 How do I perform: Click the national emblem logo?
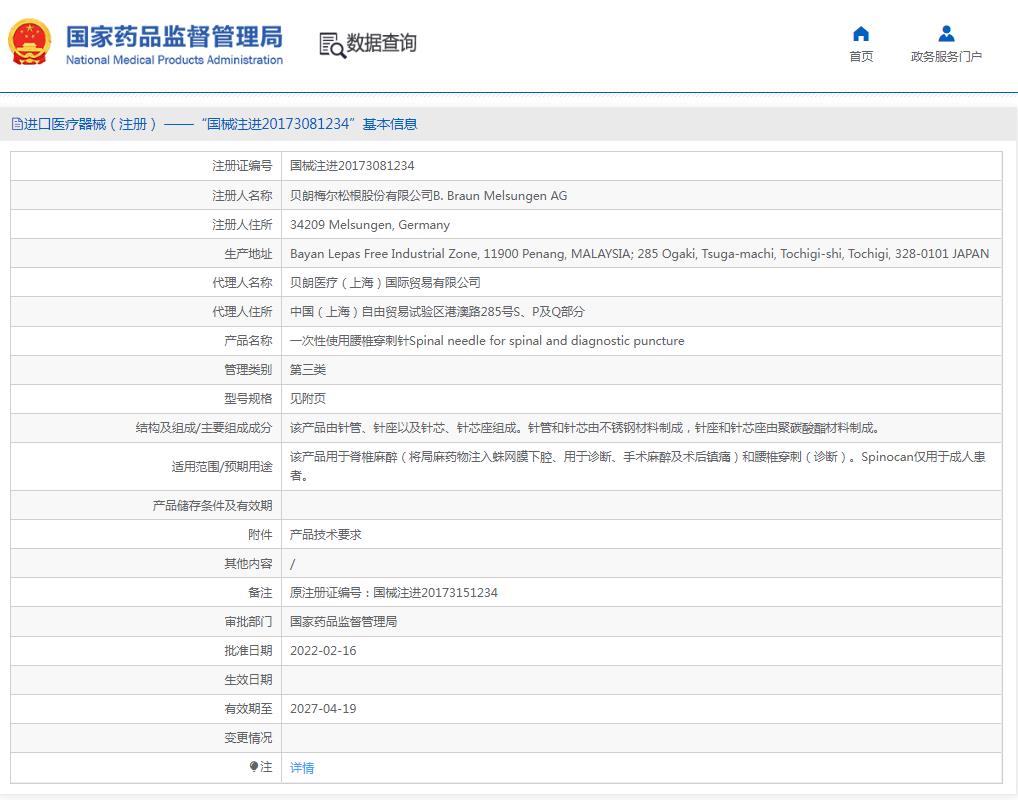31,43
